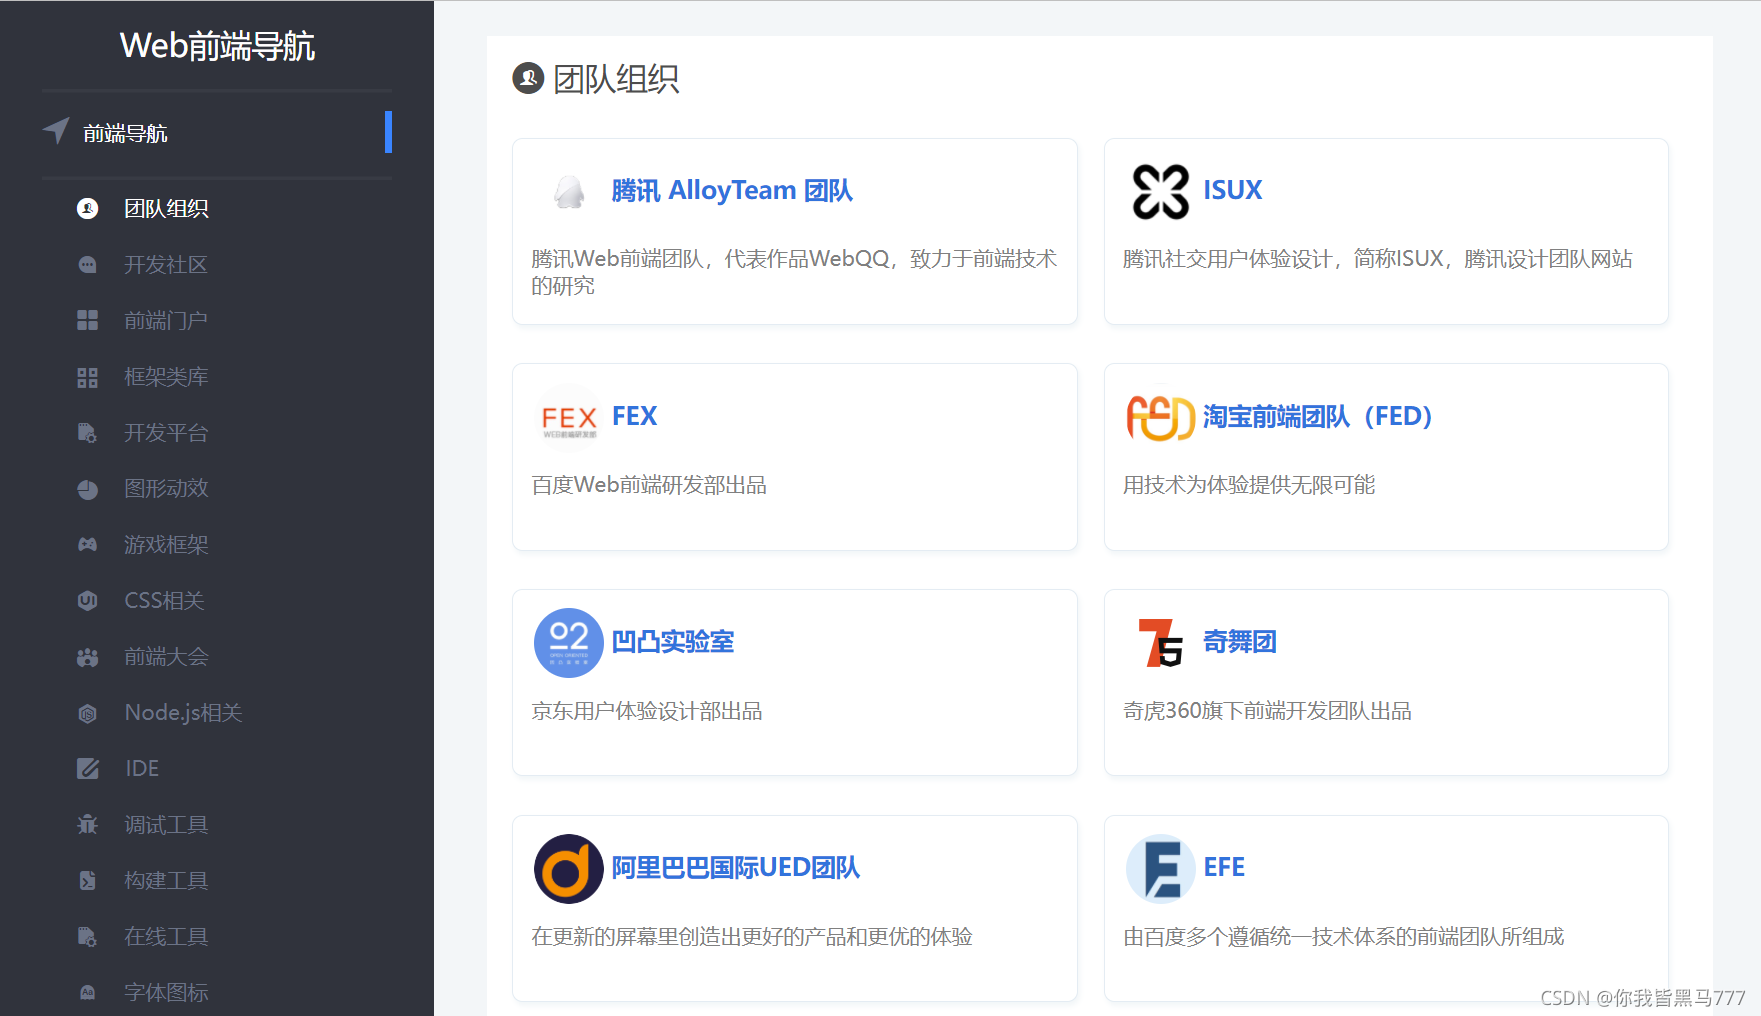Open the 腾讯 AlloyTeam 团队 link
Viewport: 1761px width, 1016px height.
pyautogui.click(x=732, y=191)
